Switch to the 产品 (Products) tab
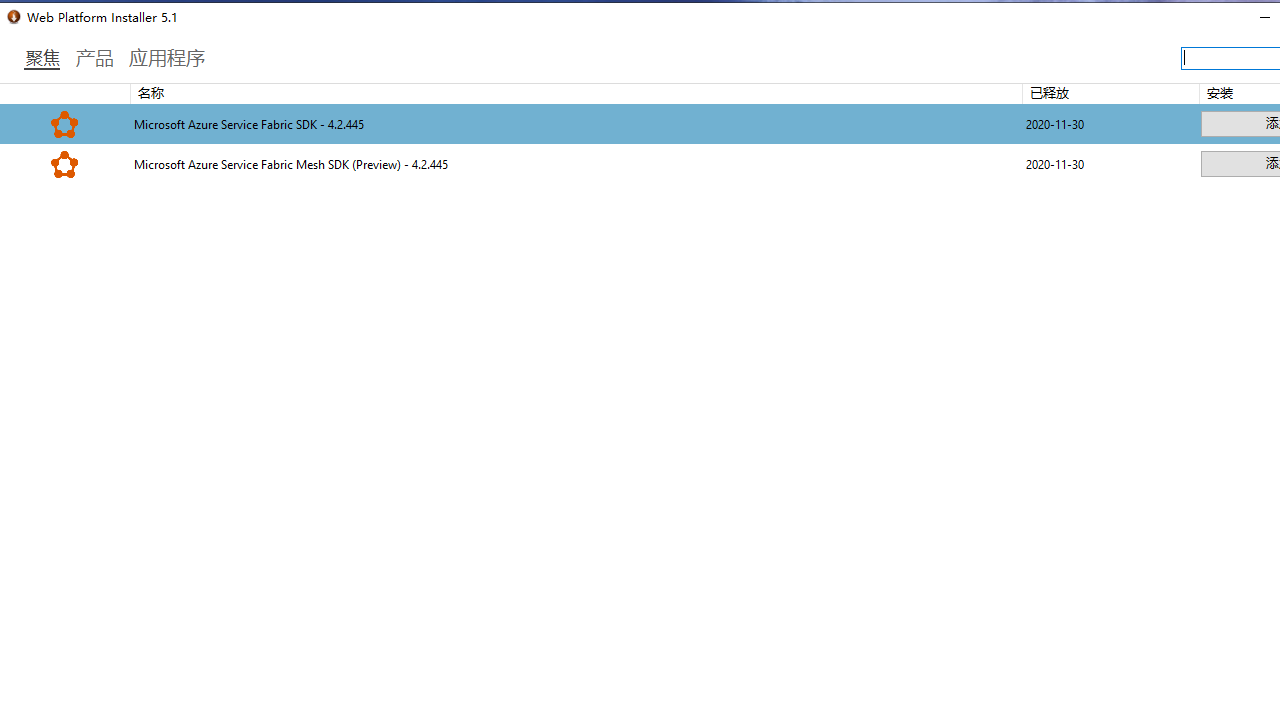This screenshot has height=720, width=1280. point(95,58)
